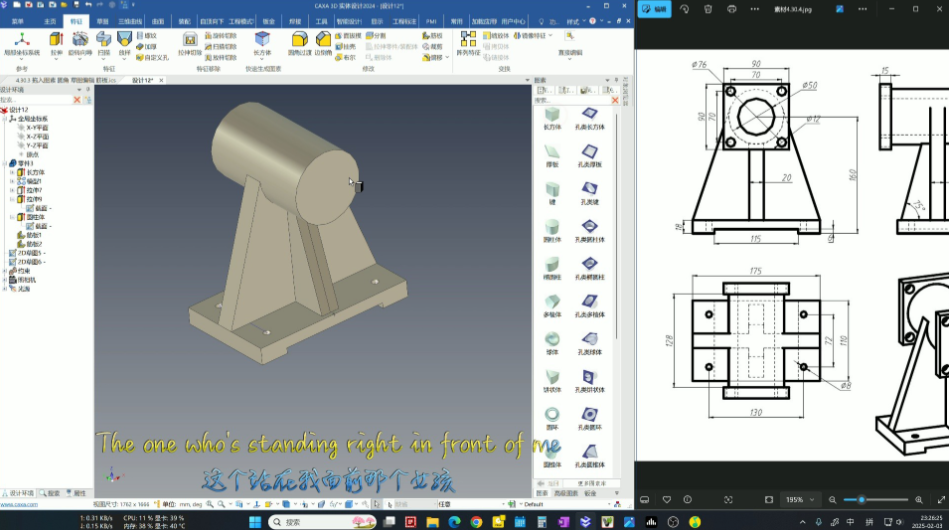
Task: Pick the Torus ring shape in the catalog
Action: (552, 419)
